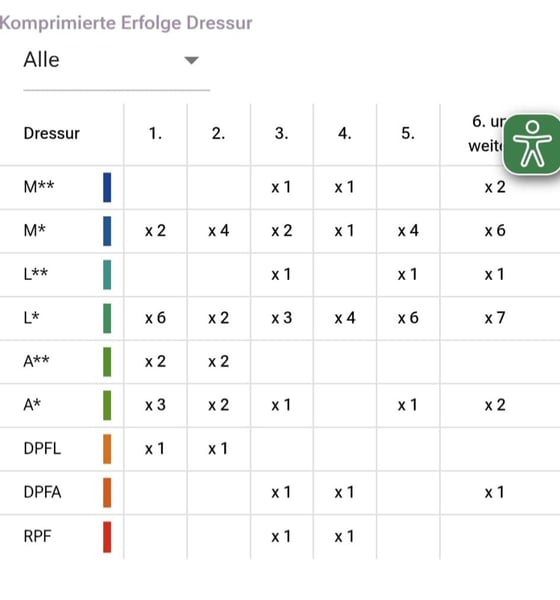Screen dimensions: 560x600
Task: Open the Alle filter selection field
Action: tap(116, 63)
